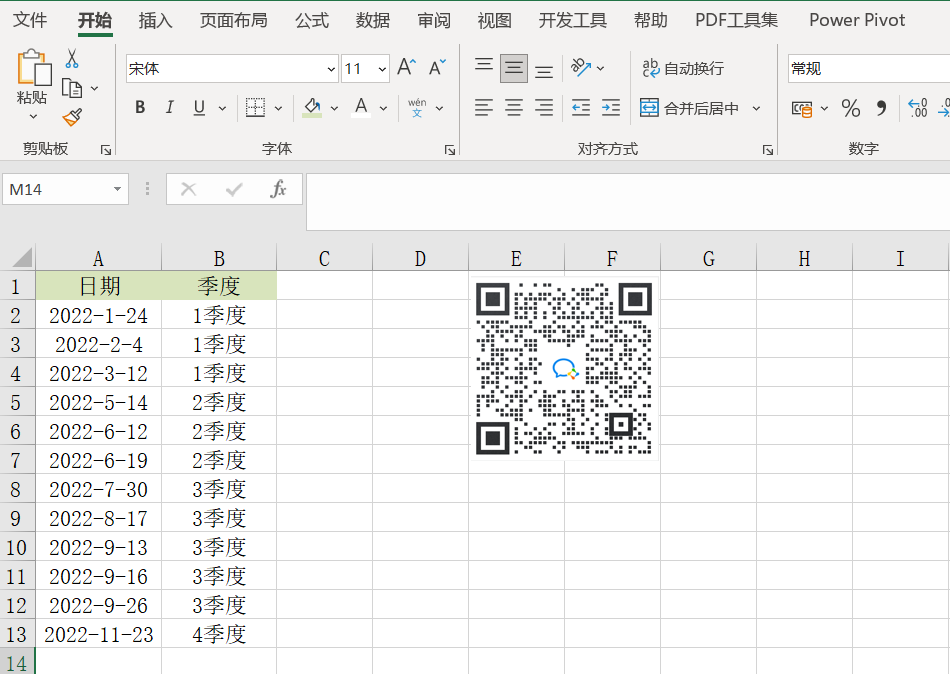
Task: Click the text orientation icon
Action: [580, 67]
